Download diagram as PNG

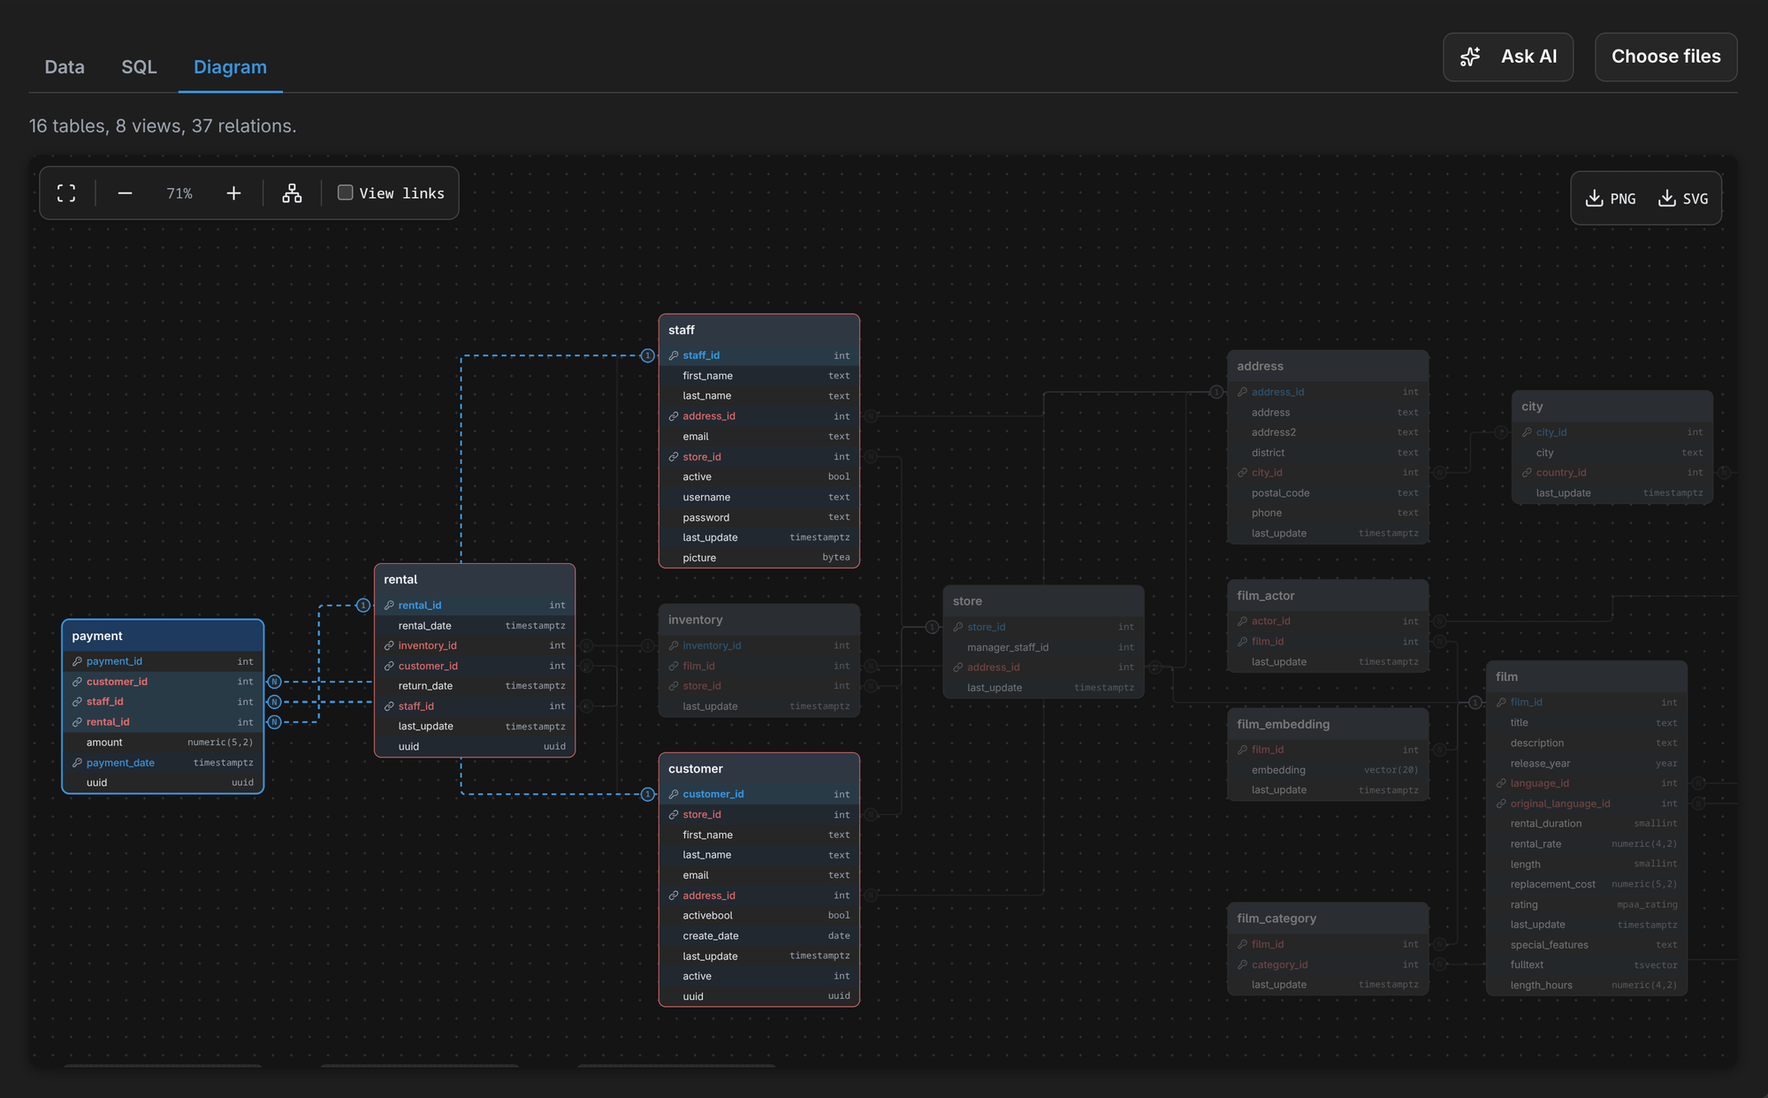[x=1611, y=198]
